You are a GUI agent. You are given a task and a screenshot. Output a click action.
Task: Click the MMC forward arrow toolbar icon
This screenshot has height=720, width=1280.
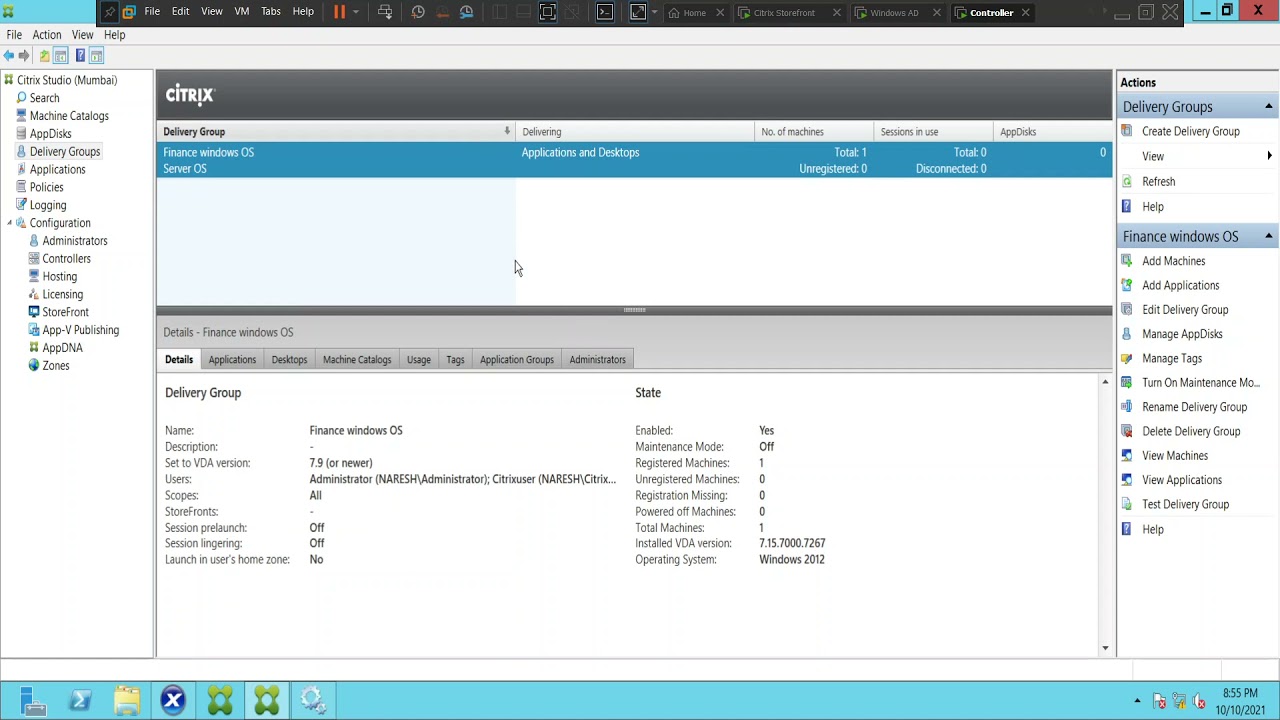click(x=24, y=56)
